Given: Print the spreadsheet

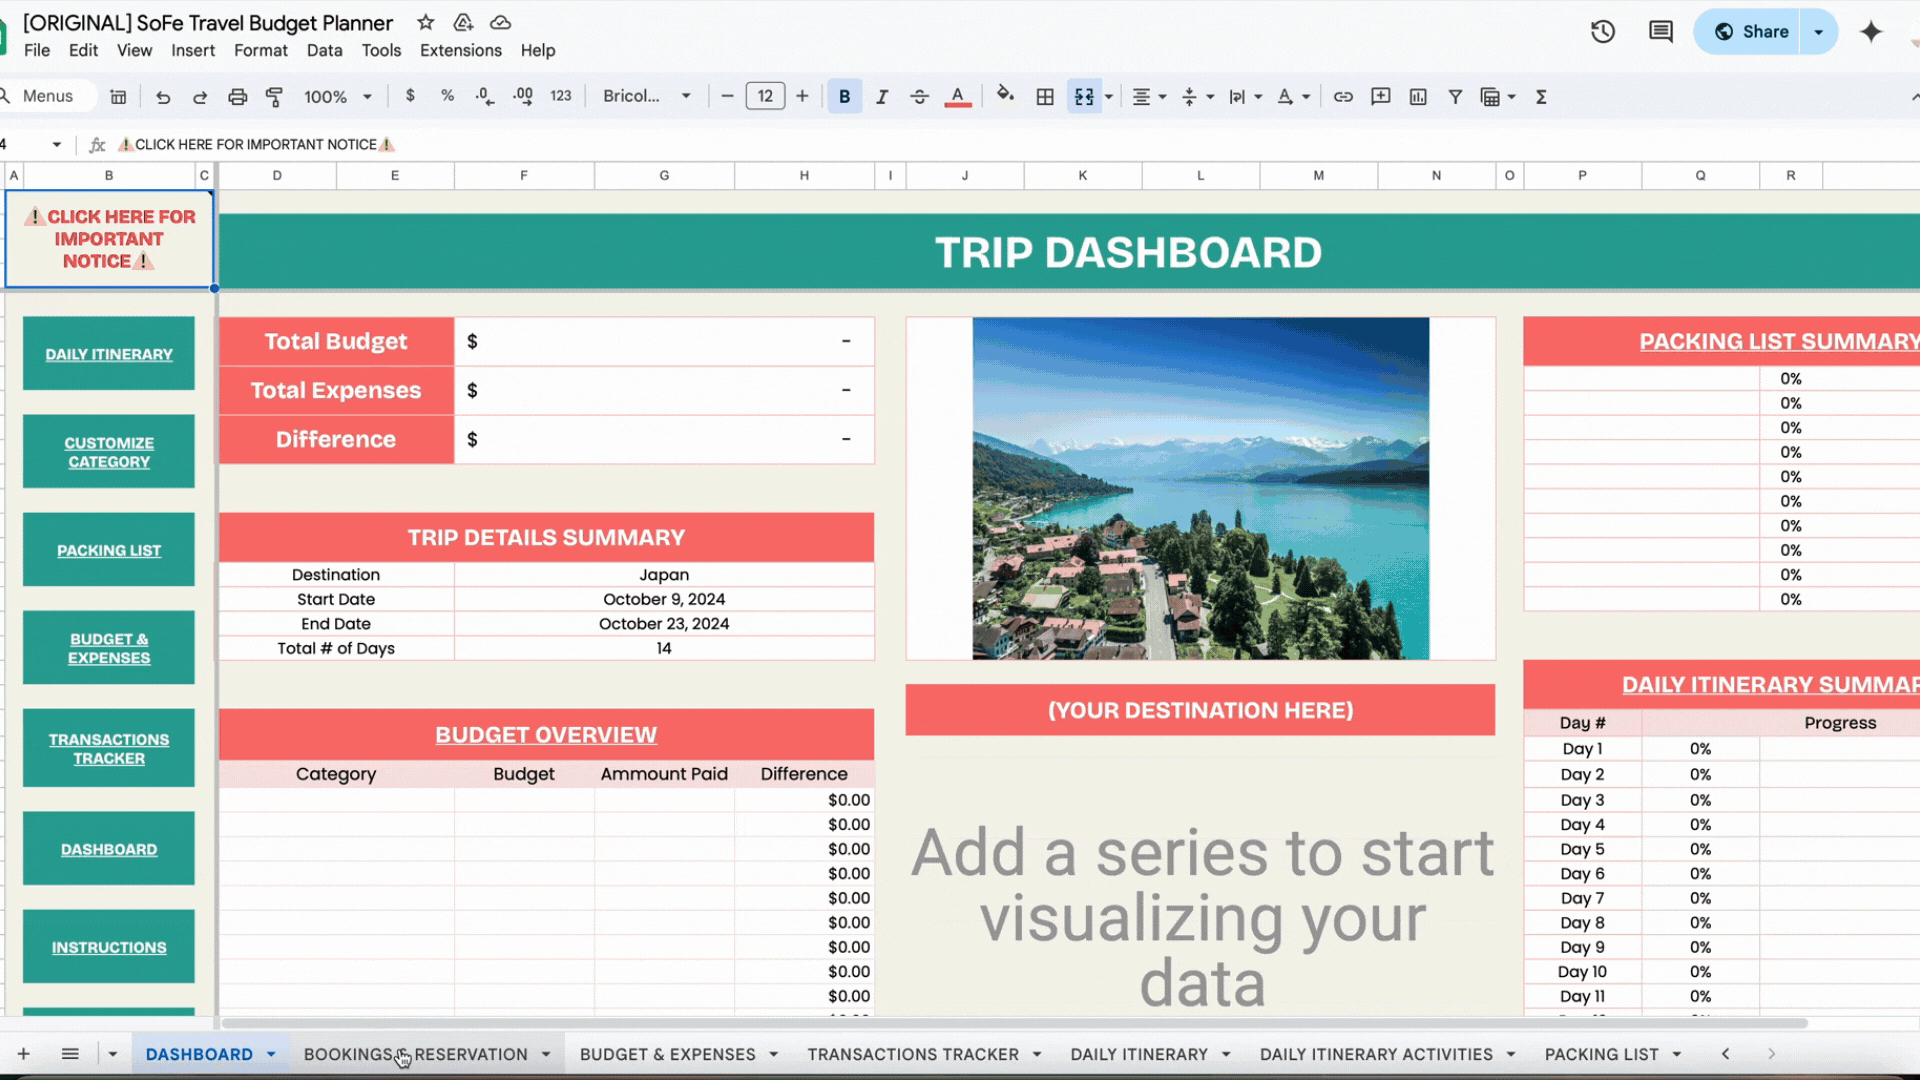Looking at the screenshot, I should 237,97.
